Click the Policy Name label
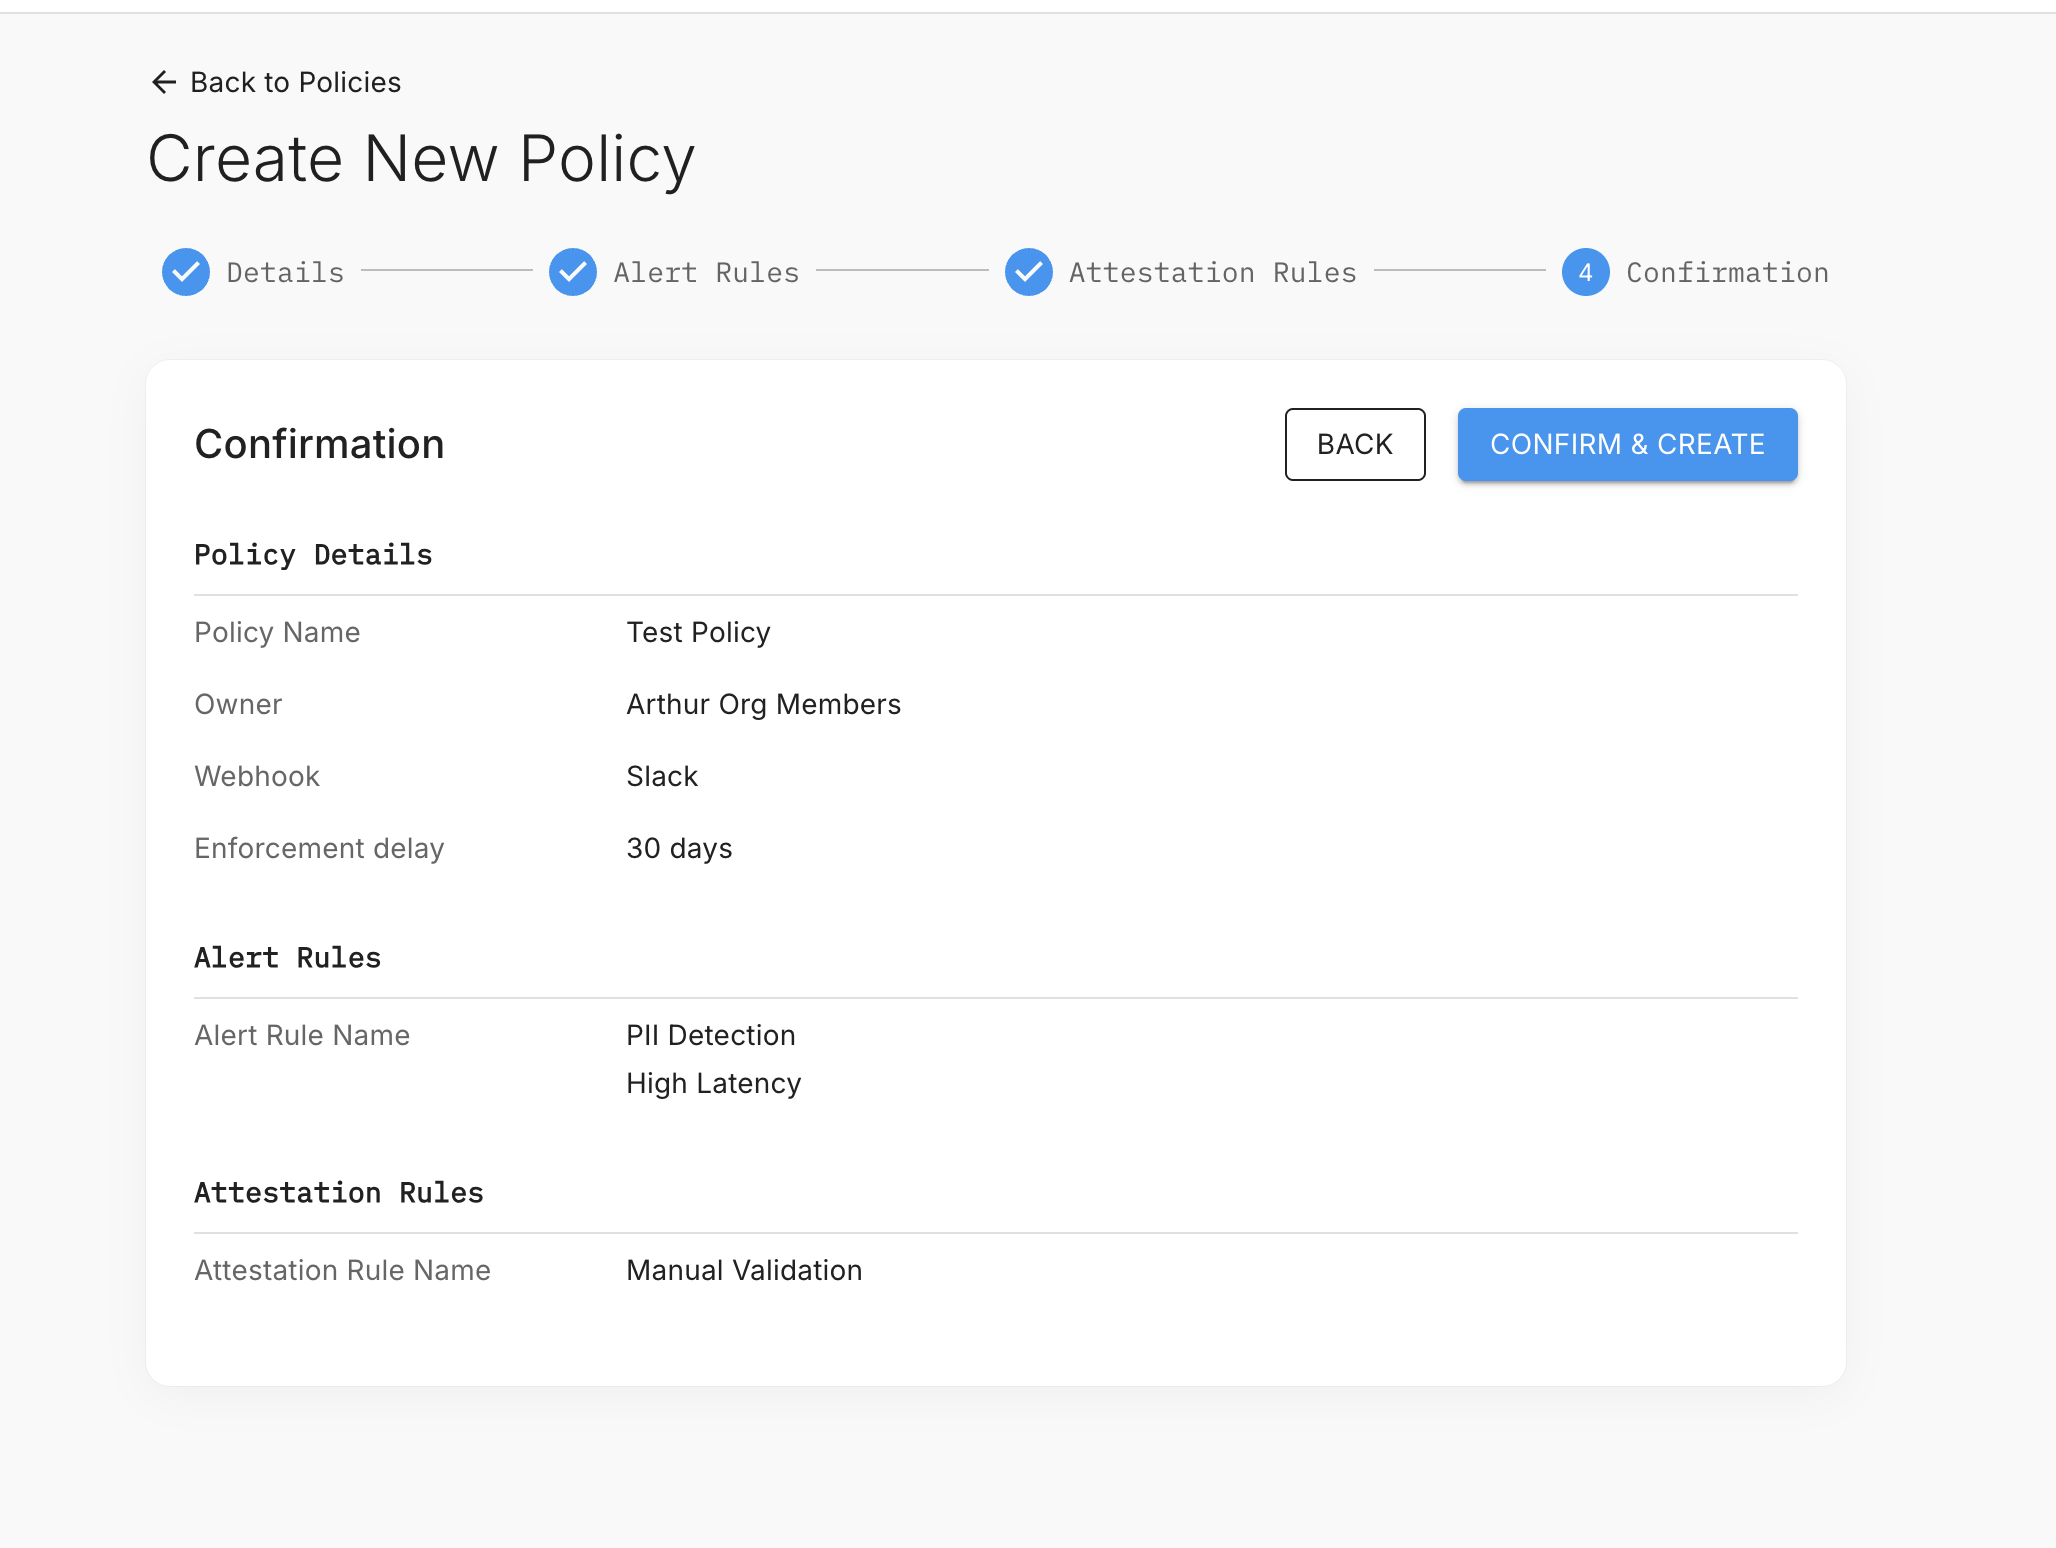Image resolution: width=2056 pixels, height=1548 pixels. click(x=277, y=632)
